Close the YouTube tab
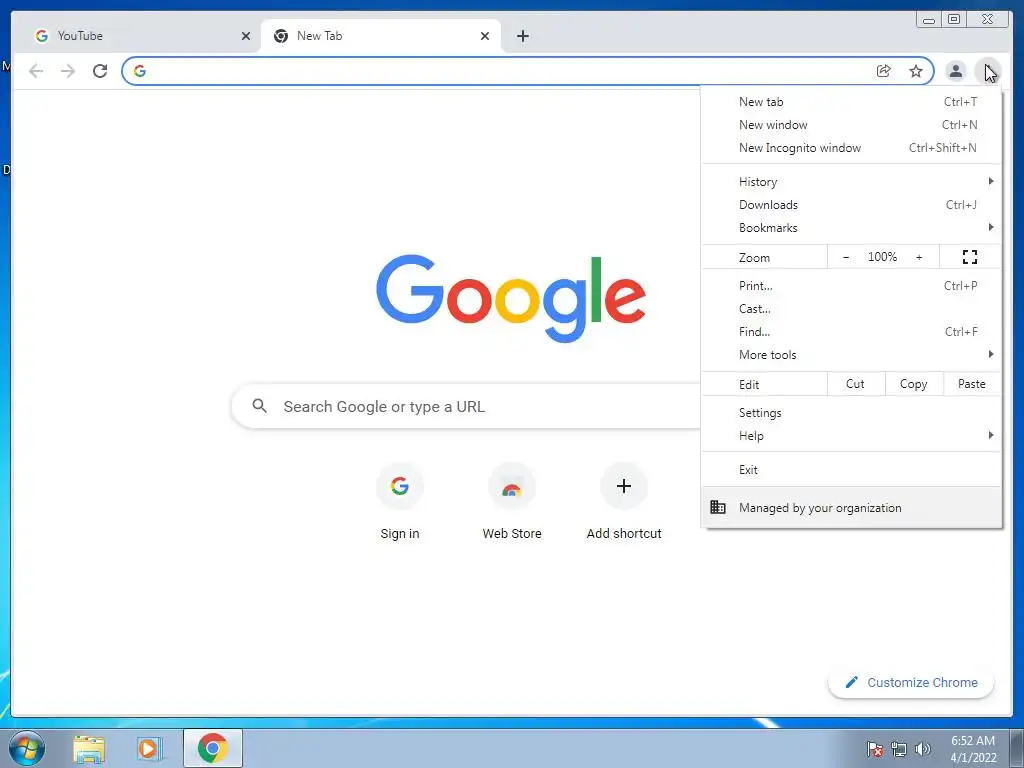The width and height of the screenshot is (1024, 768). [246, 36]
